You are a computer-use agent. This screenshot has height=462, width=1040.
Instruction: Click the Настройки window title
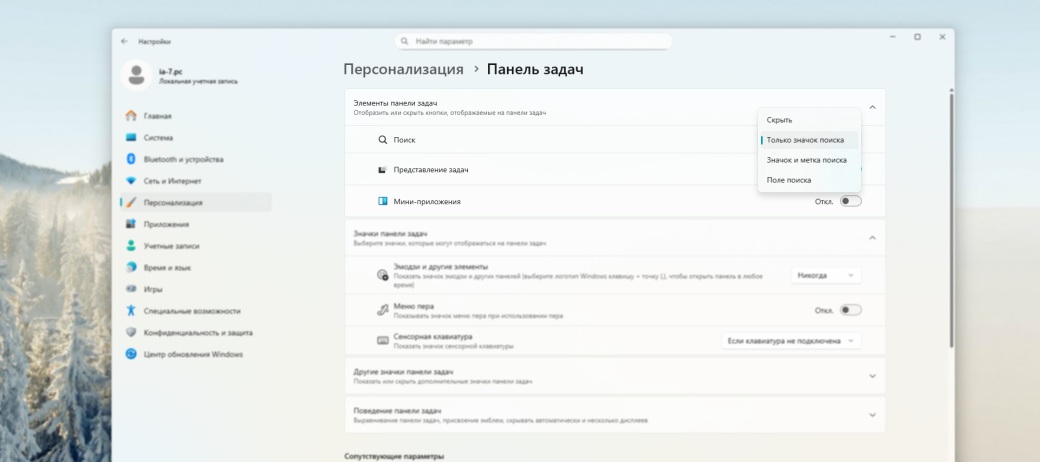[155, 41]
